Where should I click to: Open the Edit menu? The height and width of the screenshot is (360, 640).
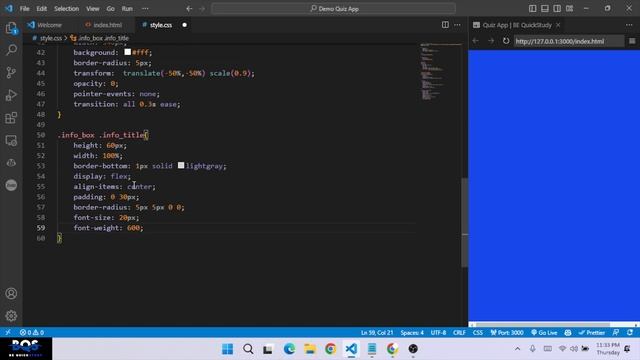tap(42, 9)
